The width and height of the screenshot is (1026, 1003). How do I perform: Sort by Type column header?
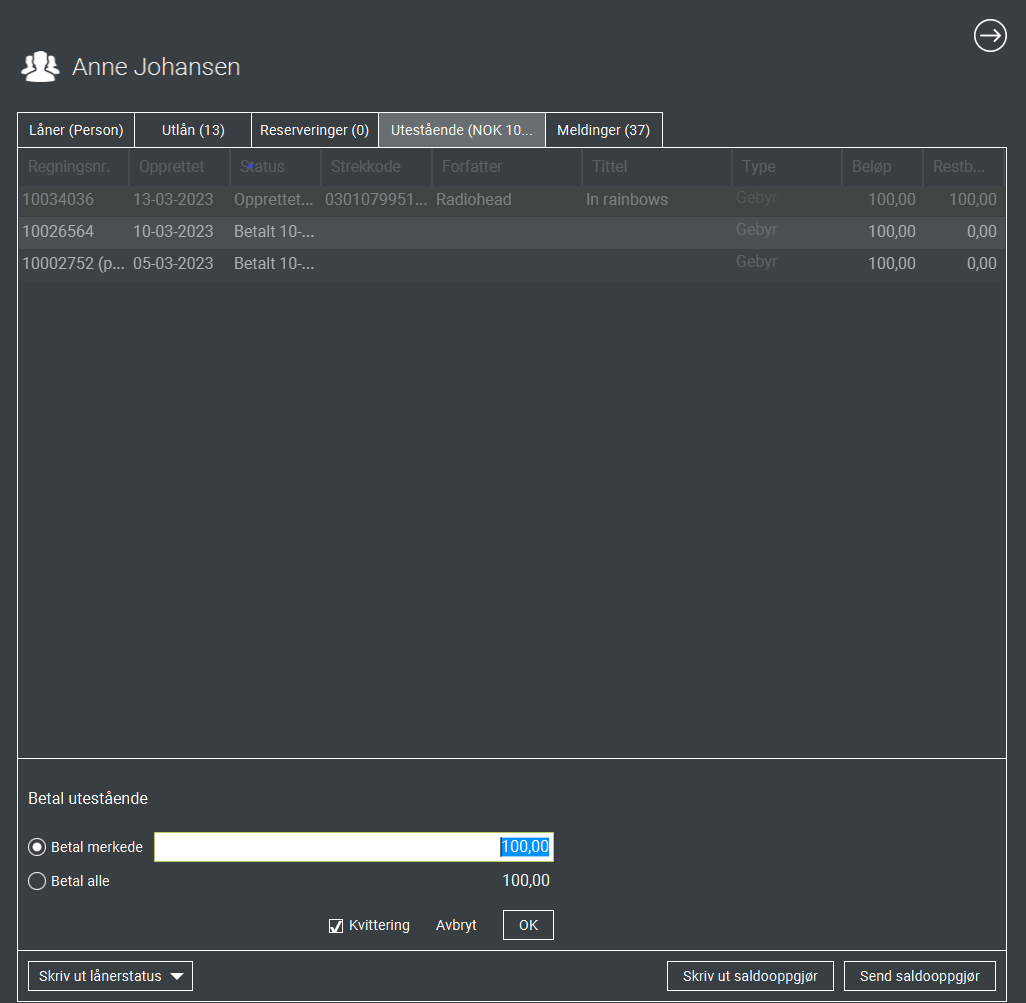(x=787, y=167)
